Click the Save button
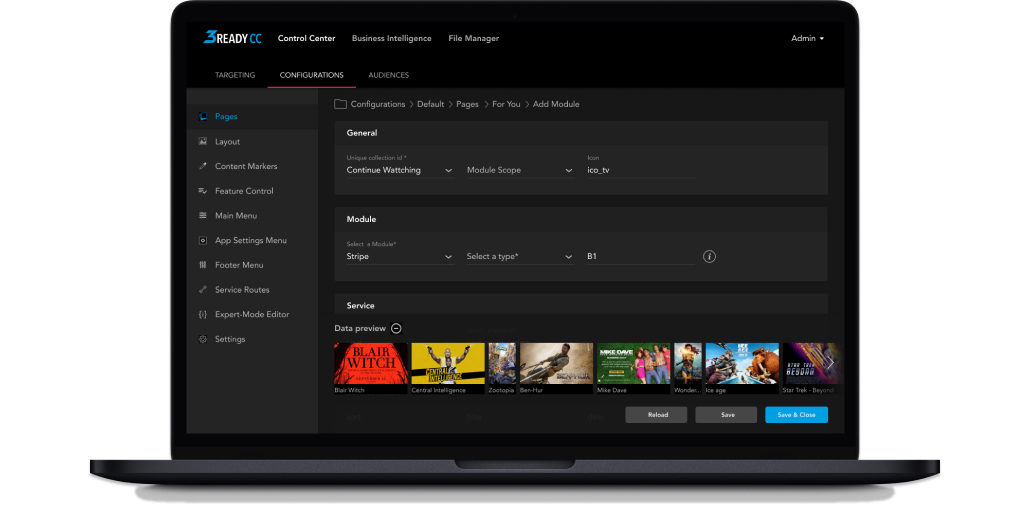 727,415
